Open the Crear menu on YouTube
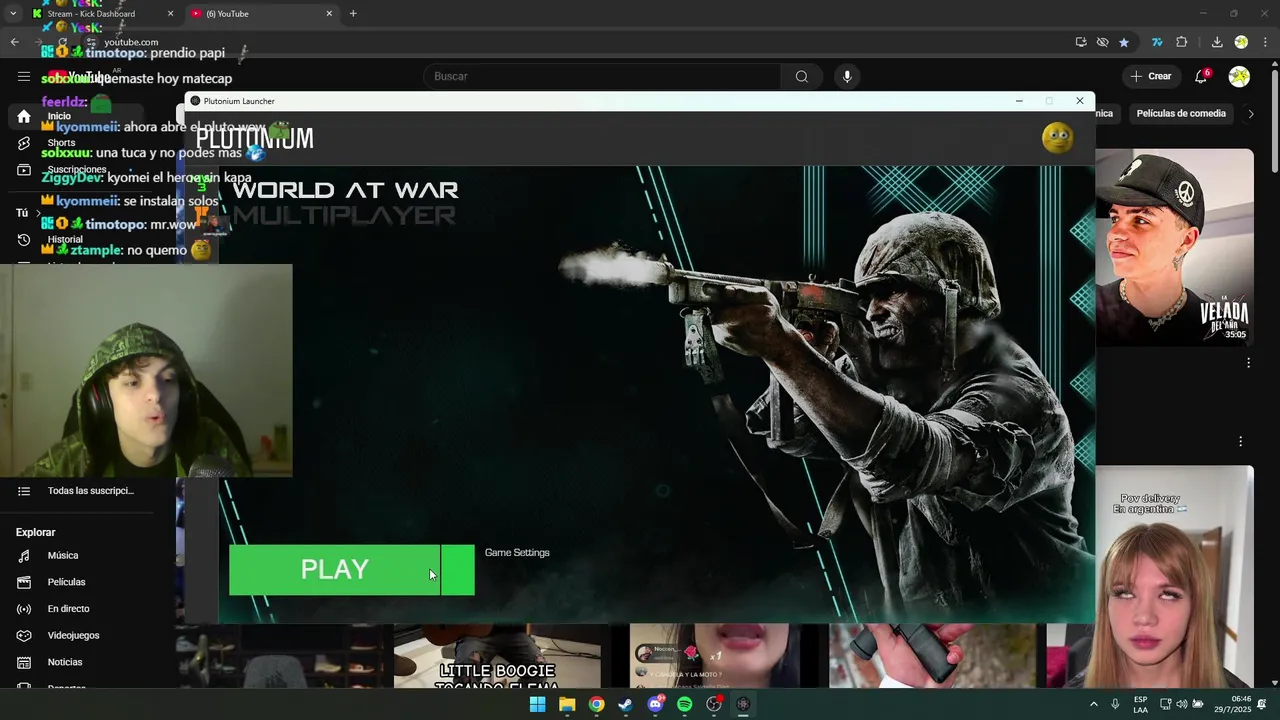1280x720 pixels. (x=1150, y=76)
